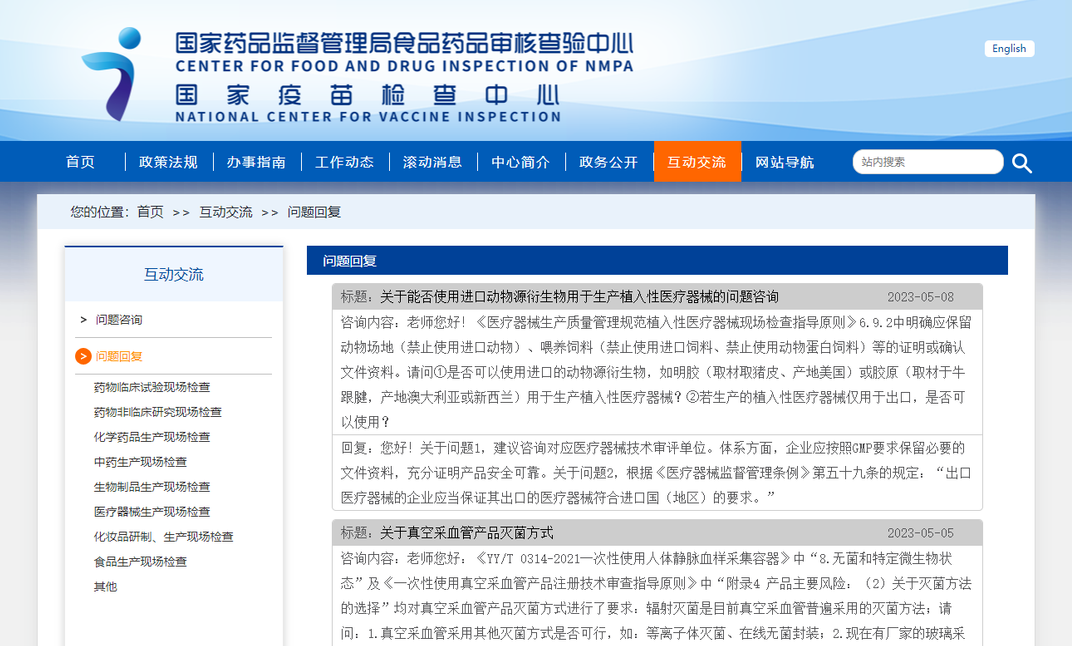Switch language with the English button
The image size is (1072, 646).
click(x=1009, y=49)
